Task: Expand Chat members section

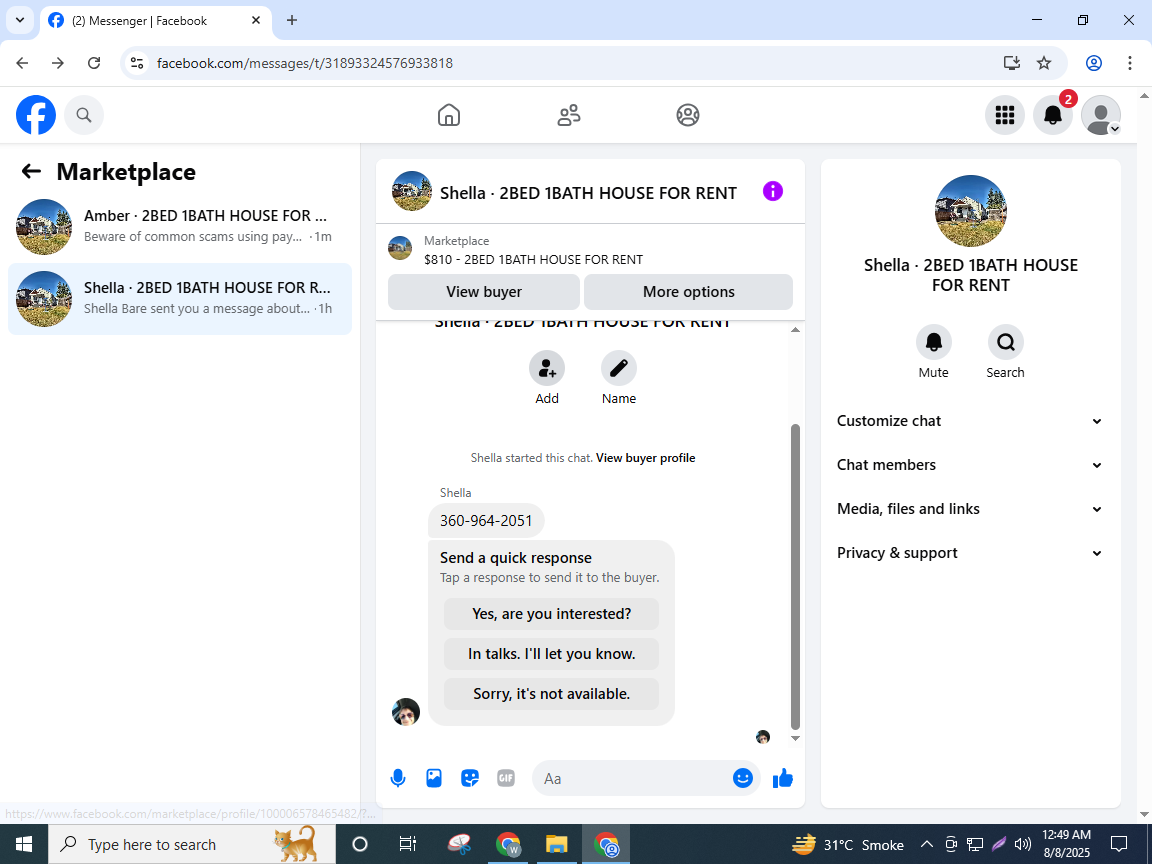Action: tap(971, 465)
